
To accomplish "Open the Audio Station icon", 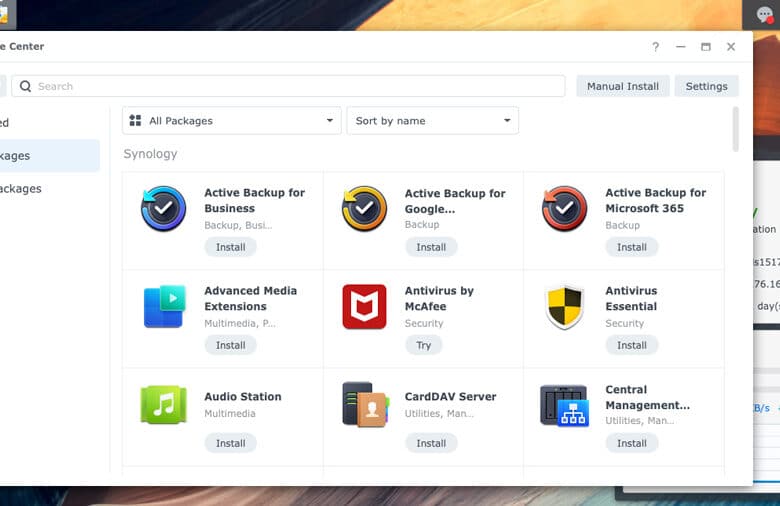I will coord(164,405).
